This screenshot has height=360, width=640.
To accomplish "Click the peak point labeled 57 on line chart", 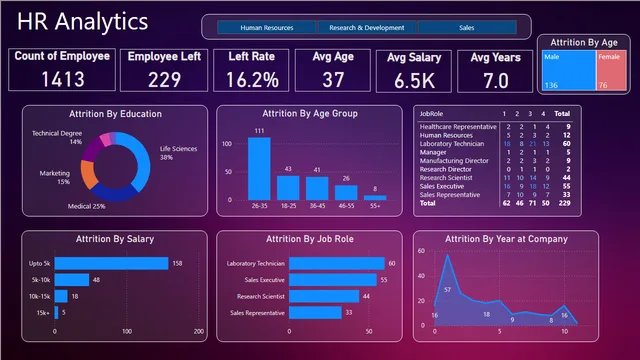I will [x=448, y=256].
